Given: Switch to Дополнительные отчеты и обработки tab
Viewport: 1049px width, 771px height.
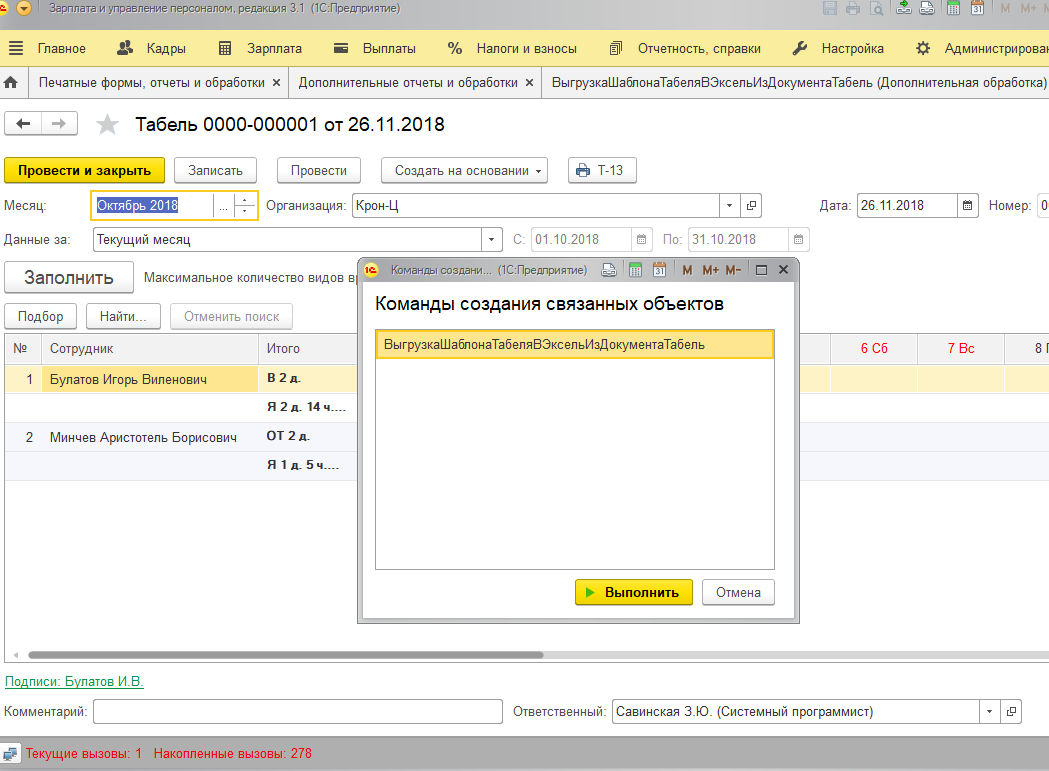Looking at the screenshot, I should 408,83.
